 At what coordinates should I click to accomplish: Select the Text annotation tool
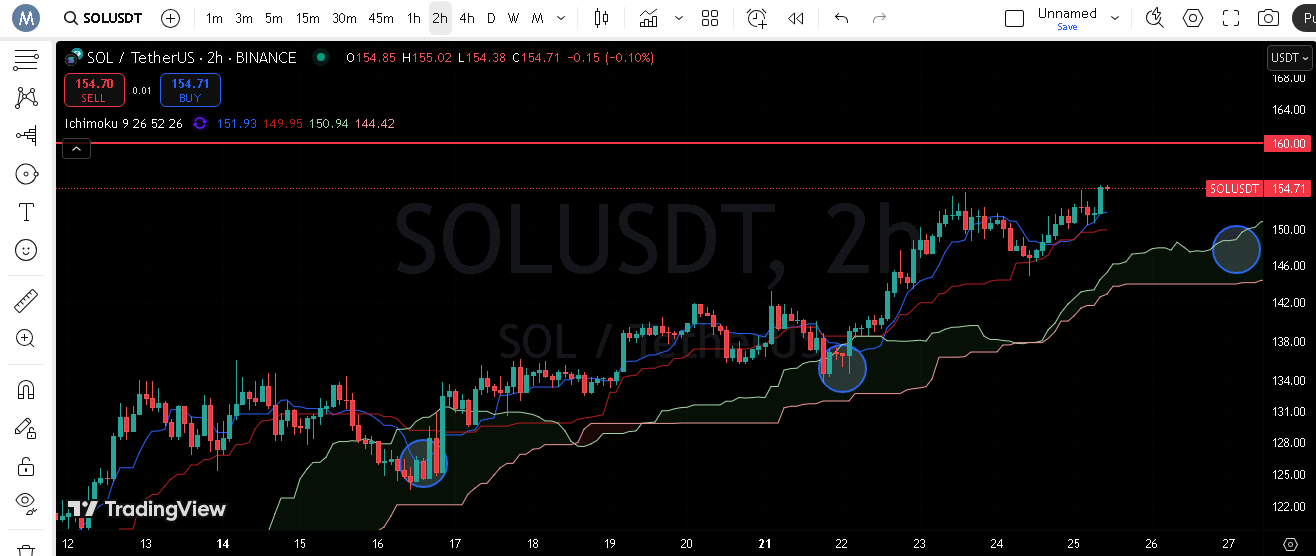(26, 212)
